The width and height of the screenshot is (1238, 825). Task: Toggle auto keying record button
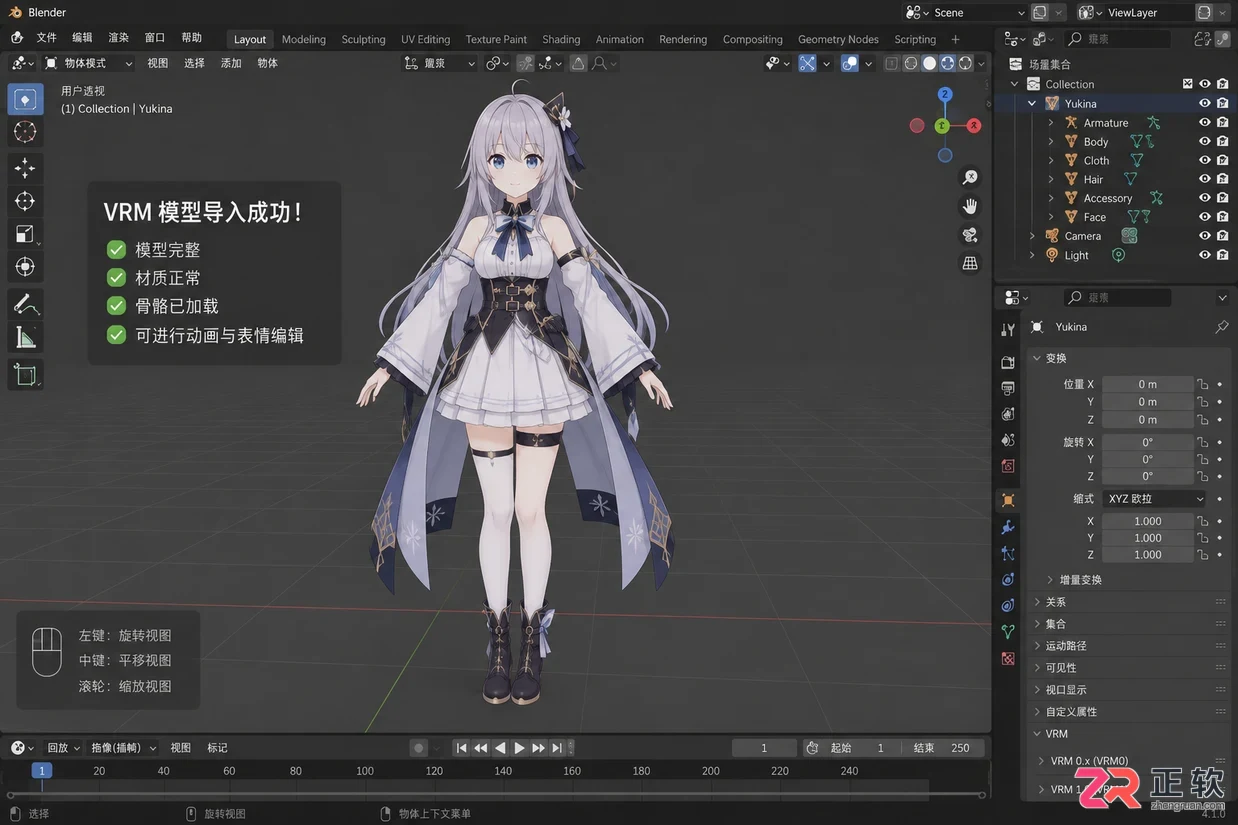(x=419, y=748)
